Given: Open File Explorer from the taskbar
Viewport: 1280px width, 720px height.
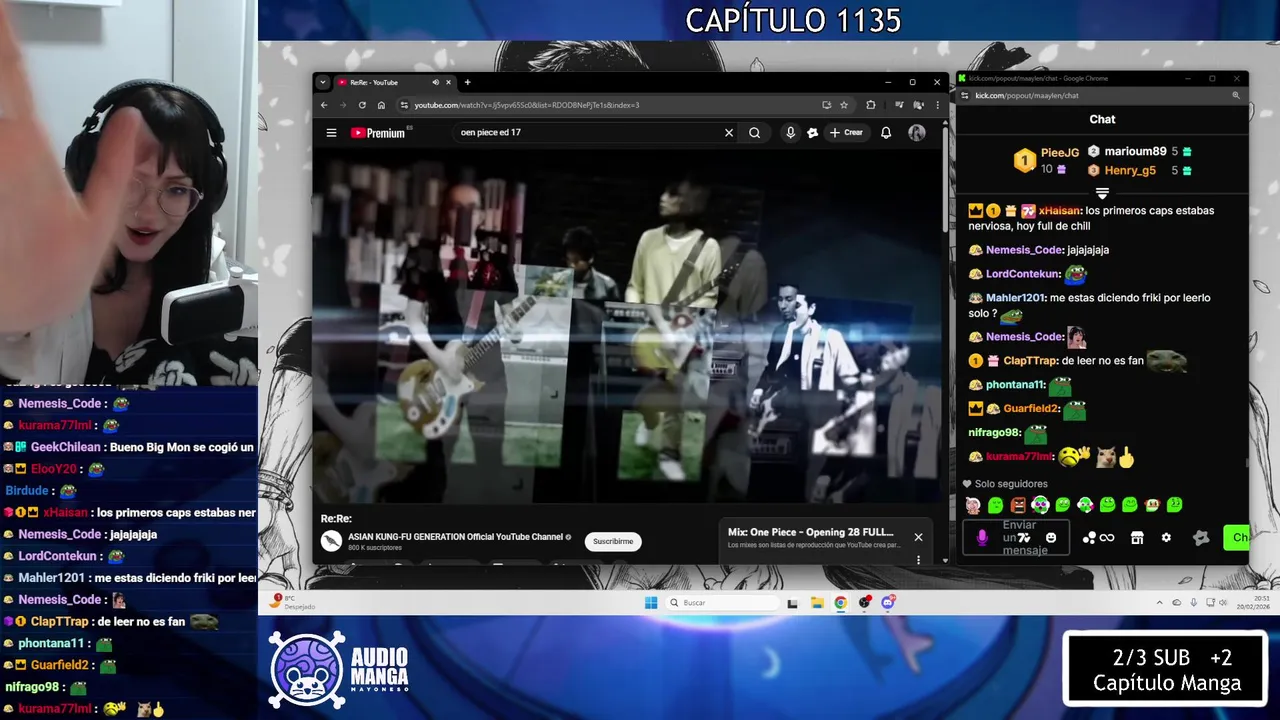Looking at the screenshot, I should tap(817, 602).
